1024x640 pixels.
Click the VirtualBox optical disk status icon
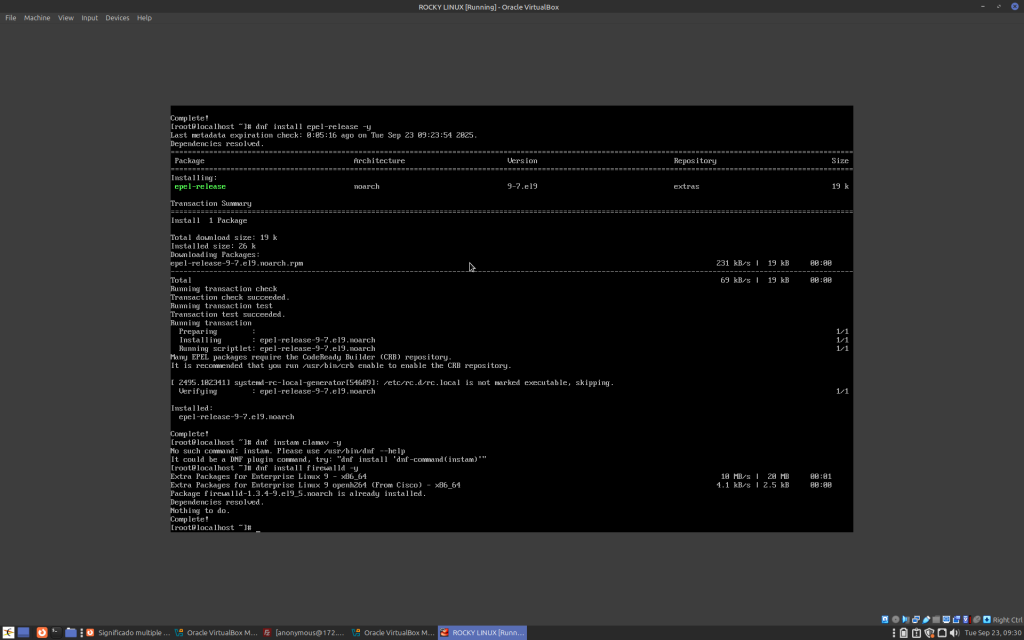(896, 620)
